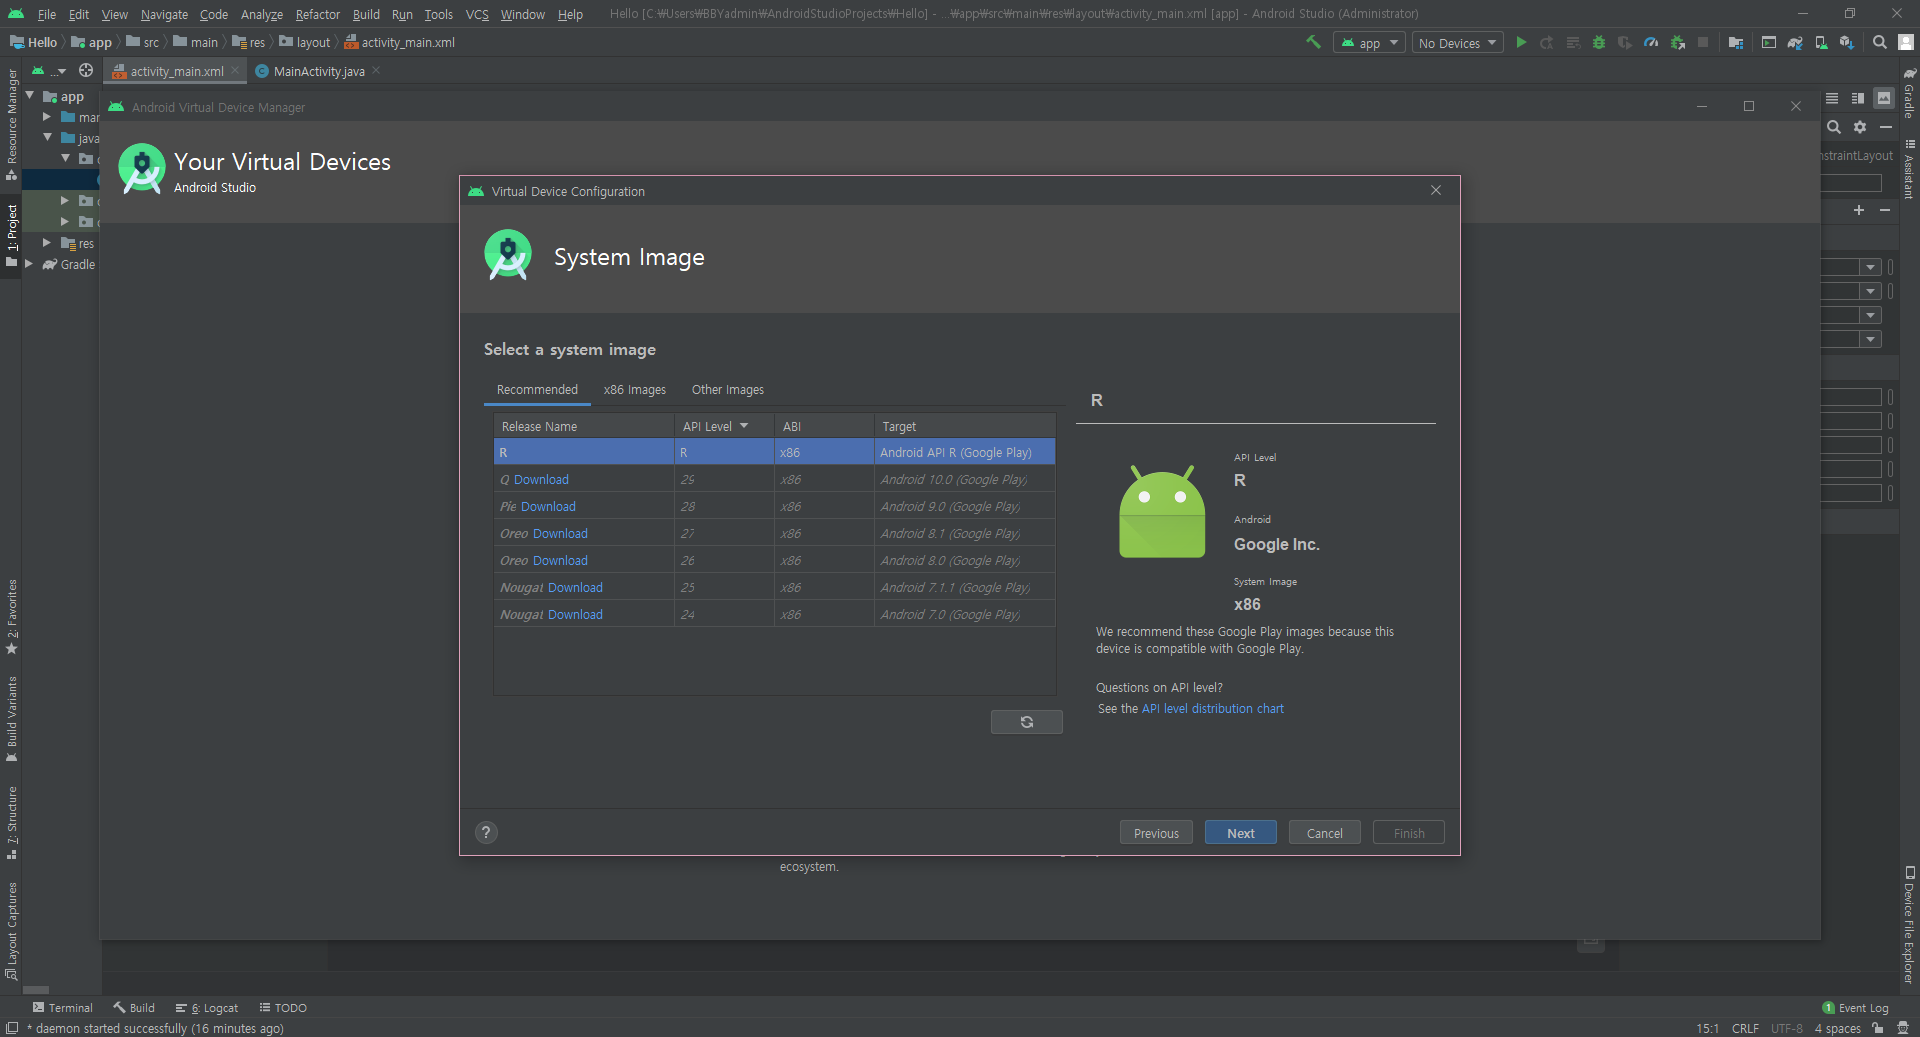Viewport: 1920px width, 1037px height.
Task: Click the Stop square icon
Action: pyautogui.click(x=1703, y=42)
